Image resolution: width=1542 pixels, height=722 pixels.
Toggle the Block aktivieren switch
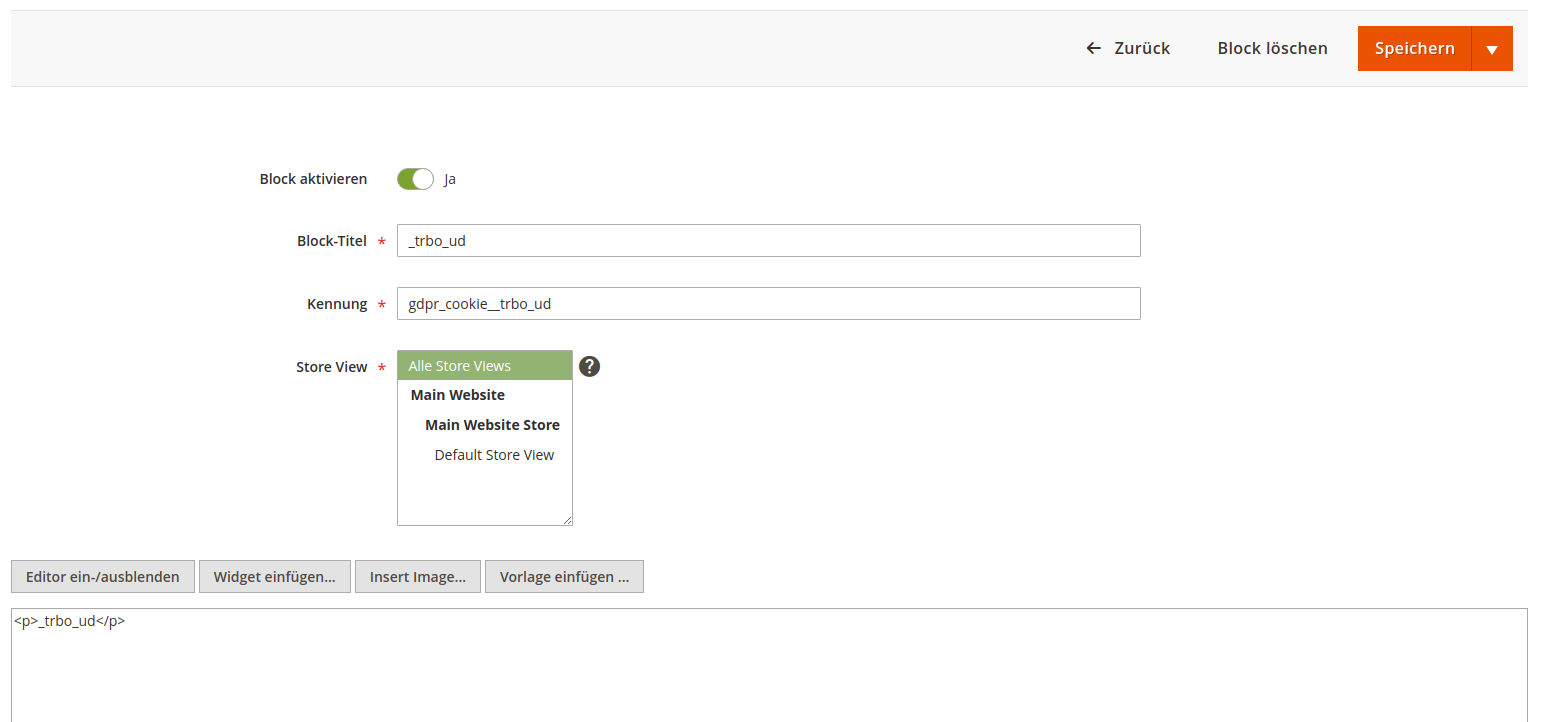[x=415, y=179]
